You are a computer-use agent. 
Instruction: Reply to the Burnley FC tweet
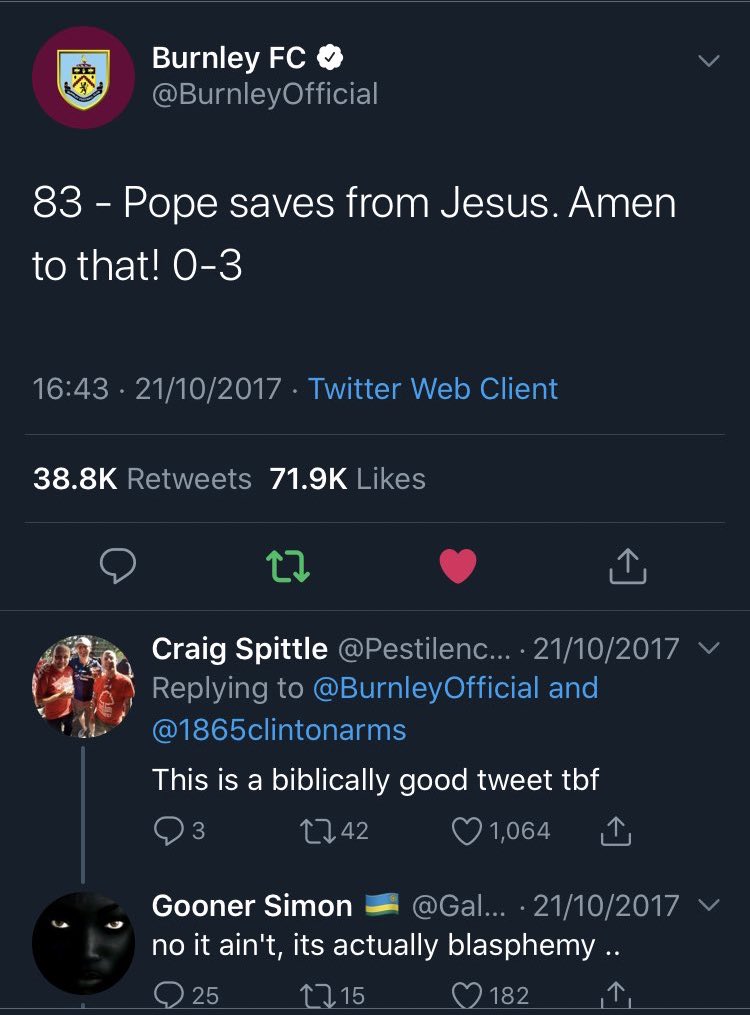point(119,567)
